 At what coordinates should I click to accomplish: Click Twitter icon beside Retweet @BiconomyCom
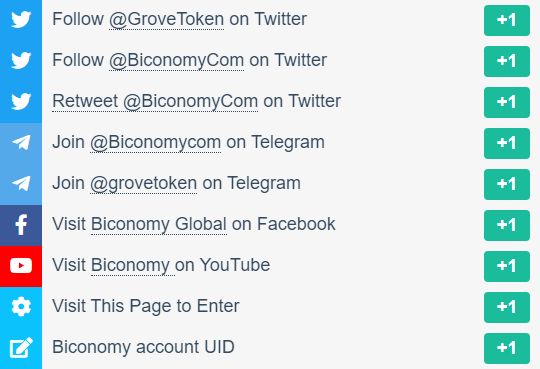point(21,101)
